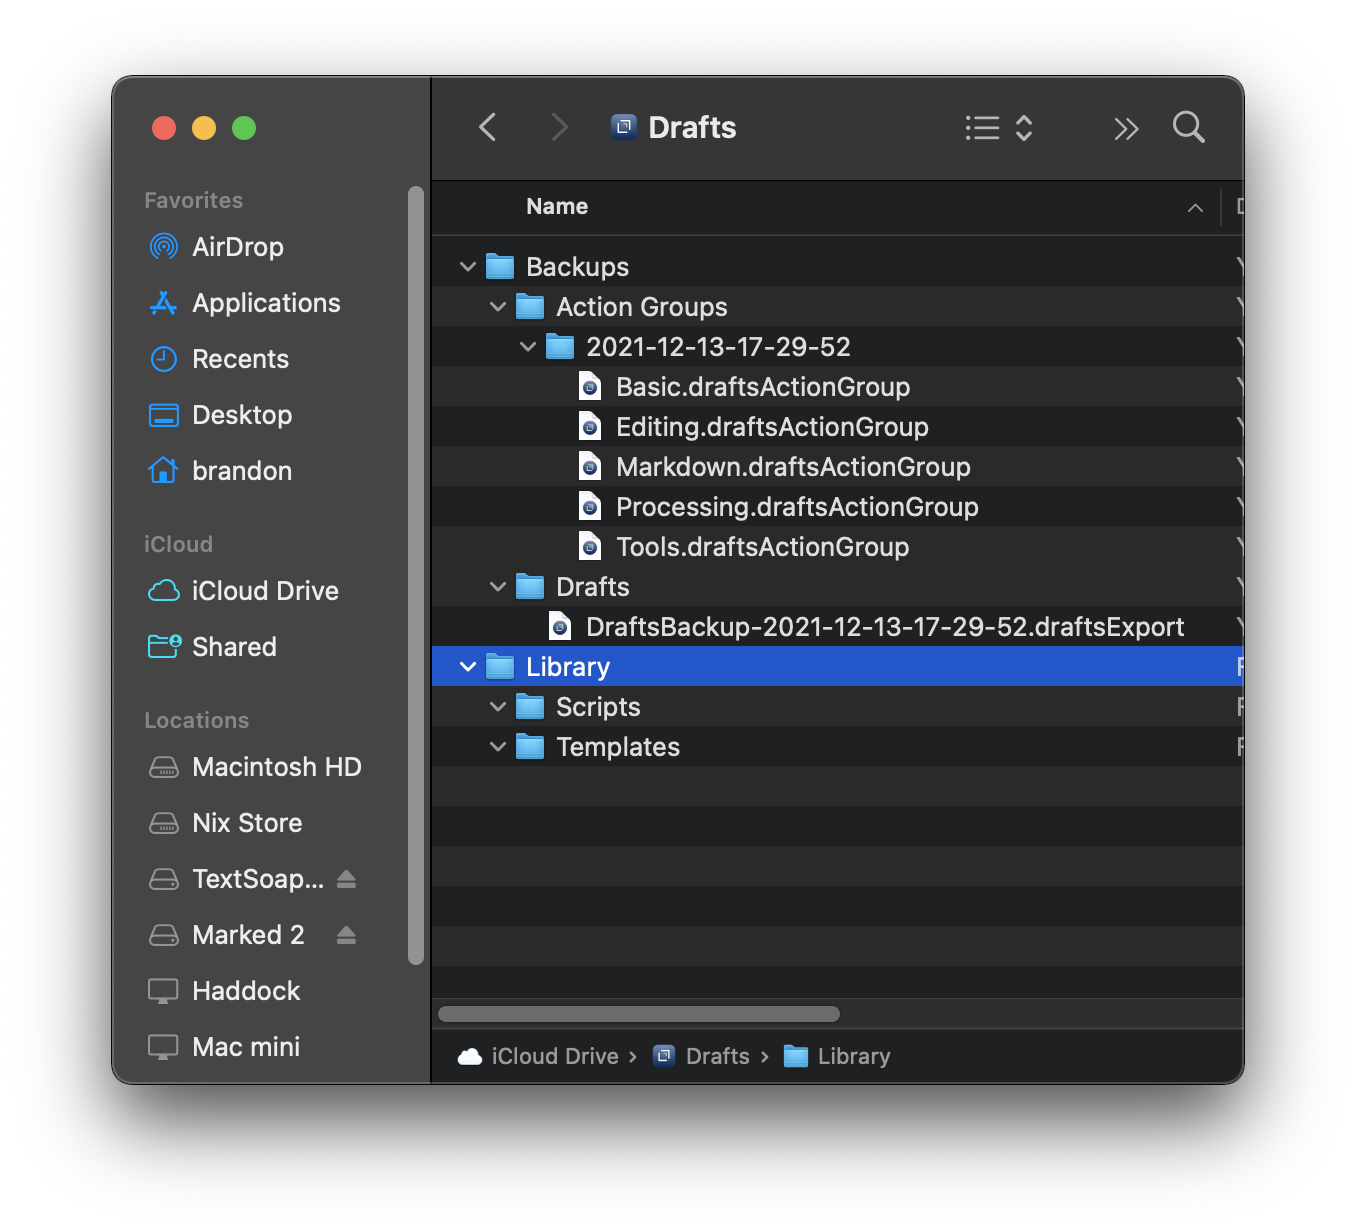Select the Templates folder row
This screenshot has width=1356, height=1232.
[x=838, y=746]
